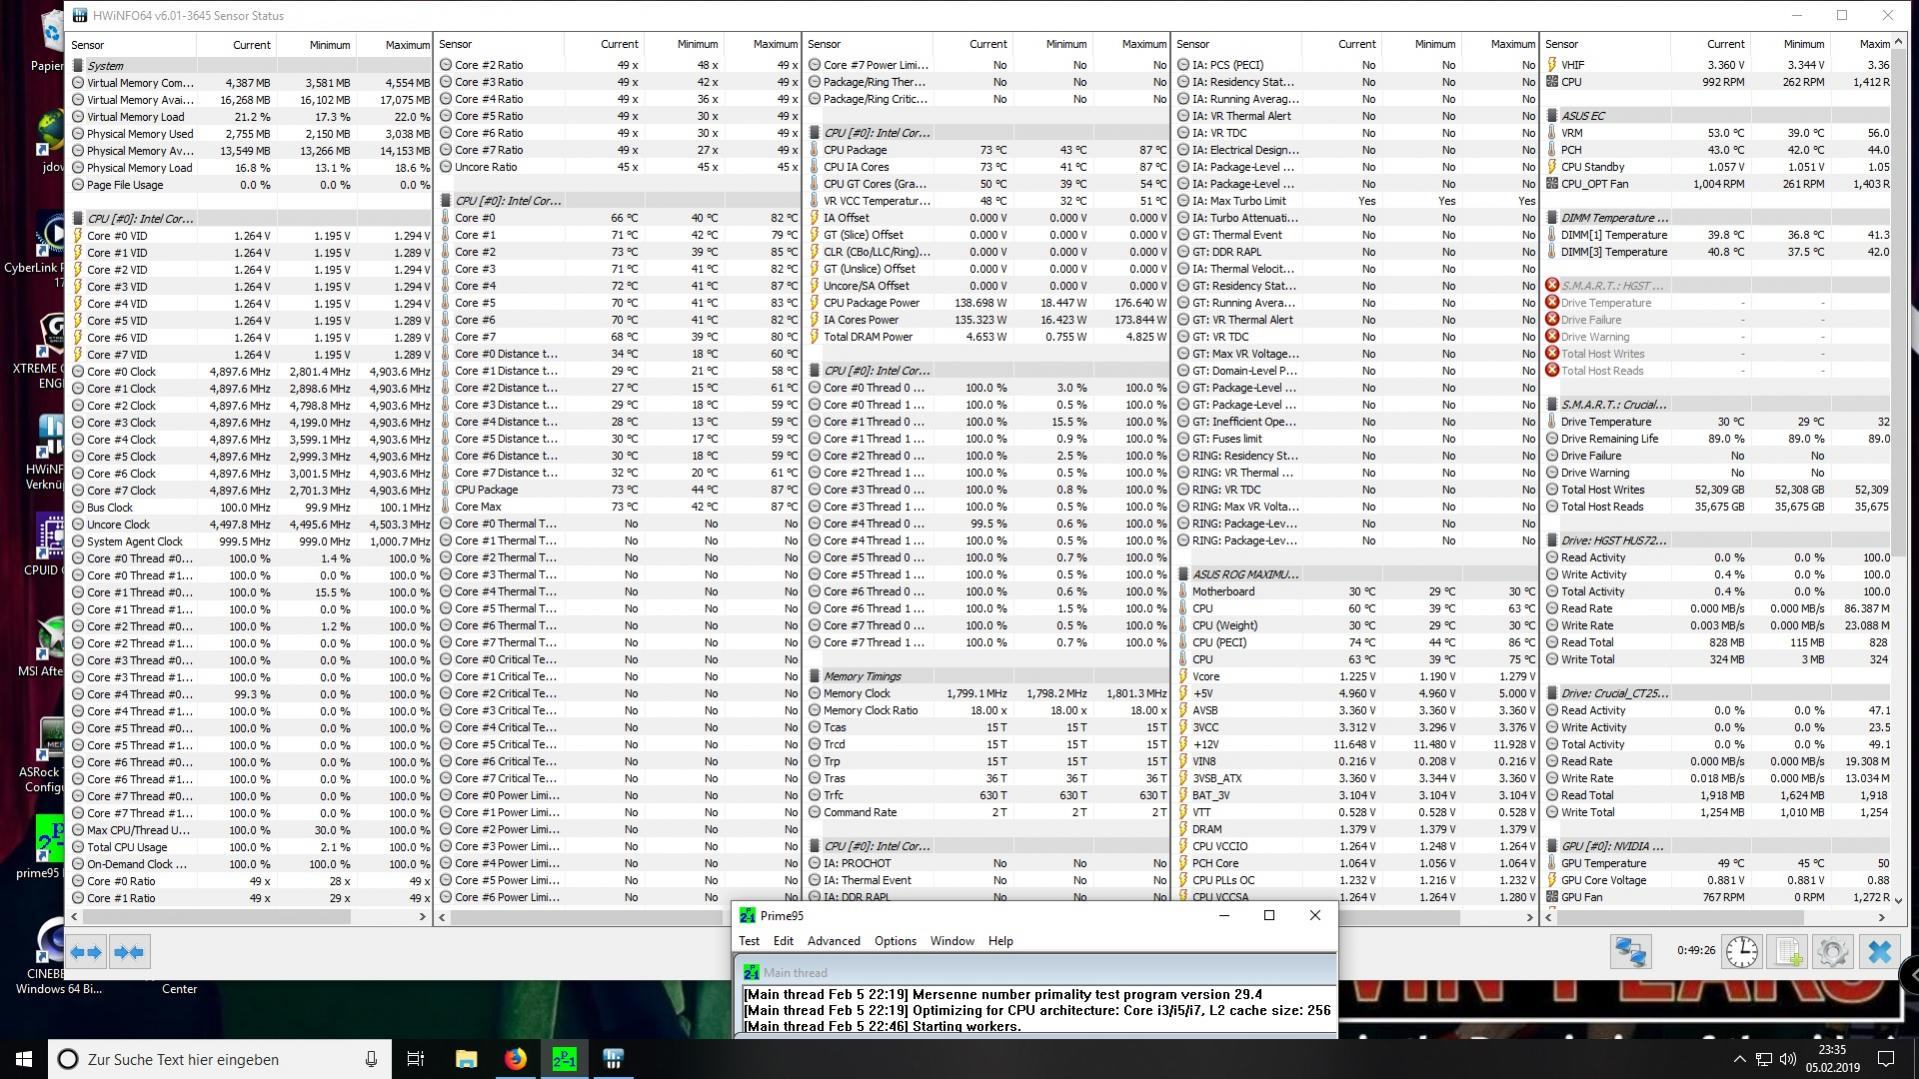Click the expand columns arrows button in HWiNFO
The height and width of the screenshot is (1079, 1919).
click(x=86, y=952)
